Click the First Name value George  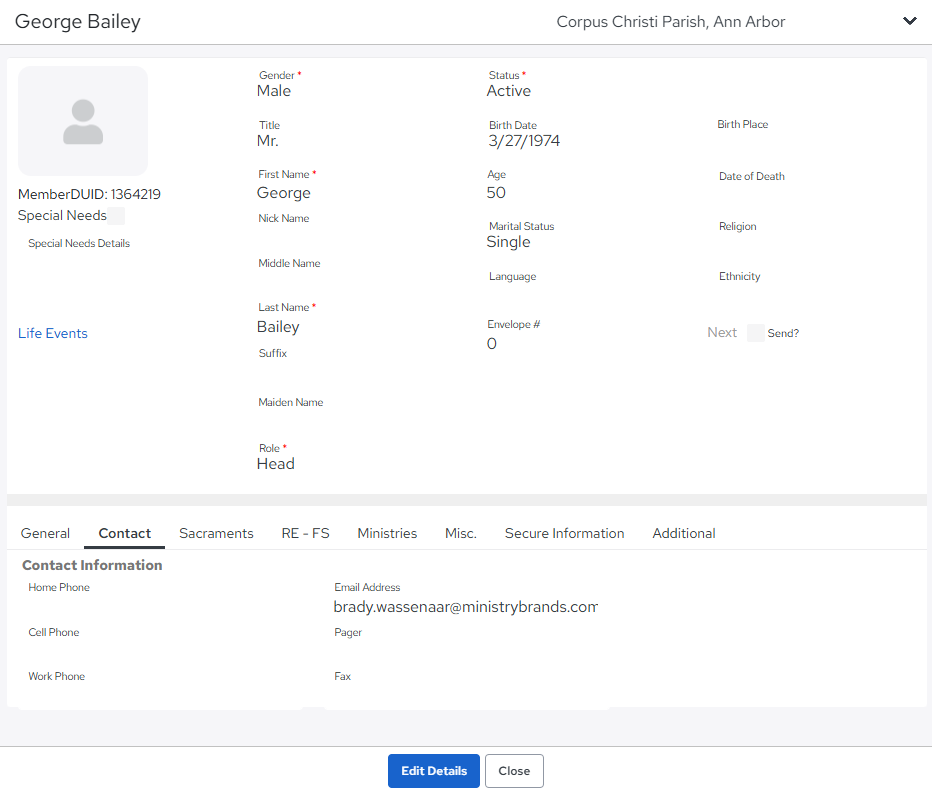(284, 193)
